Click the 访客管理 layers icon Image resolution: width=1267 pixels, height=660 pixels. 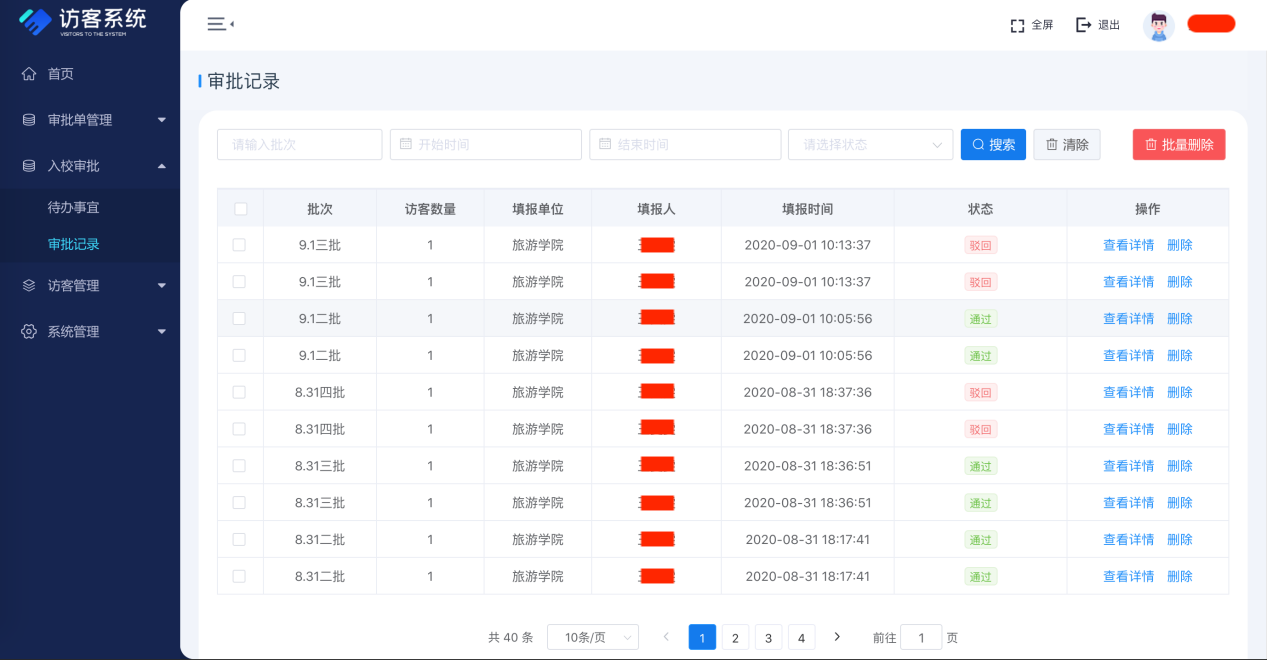(29, 285)
